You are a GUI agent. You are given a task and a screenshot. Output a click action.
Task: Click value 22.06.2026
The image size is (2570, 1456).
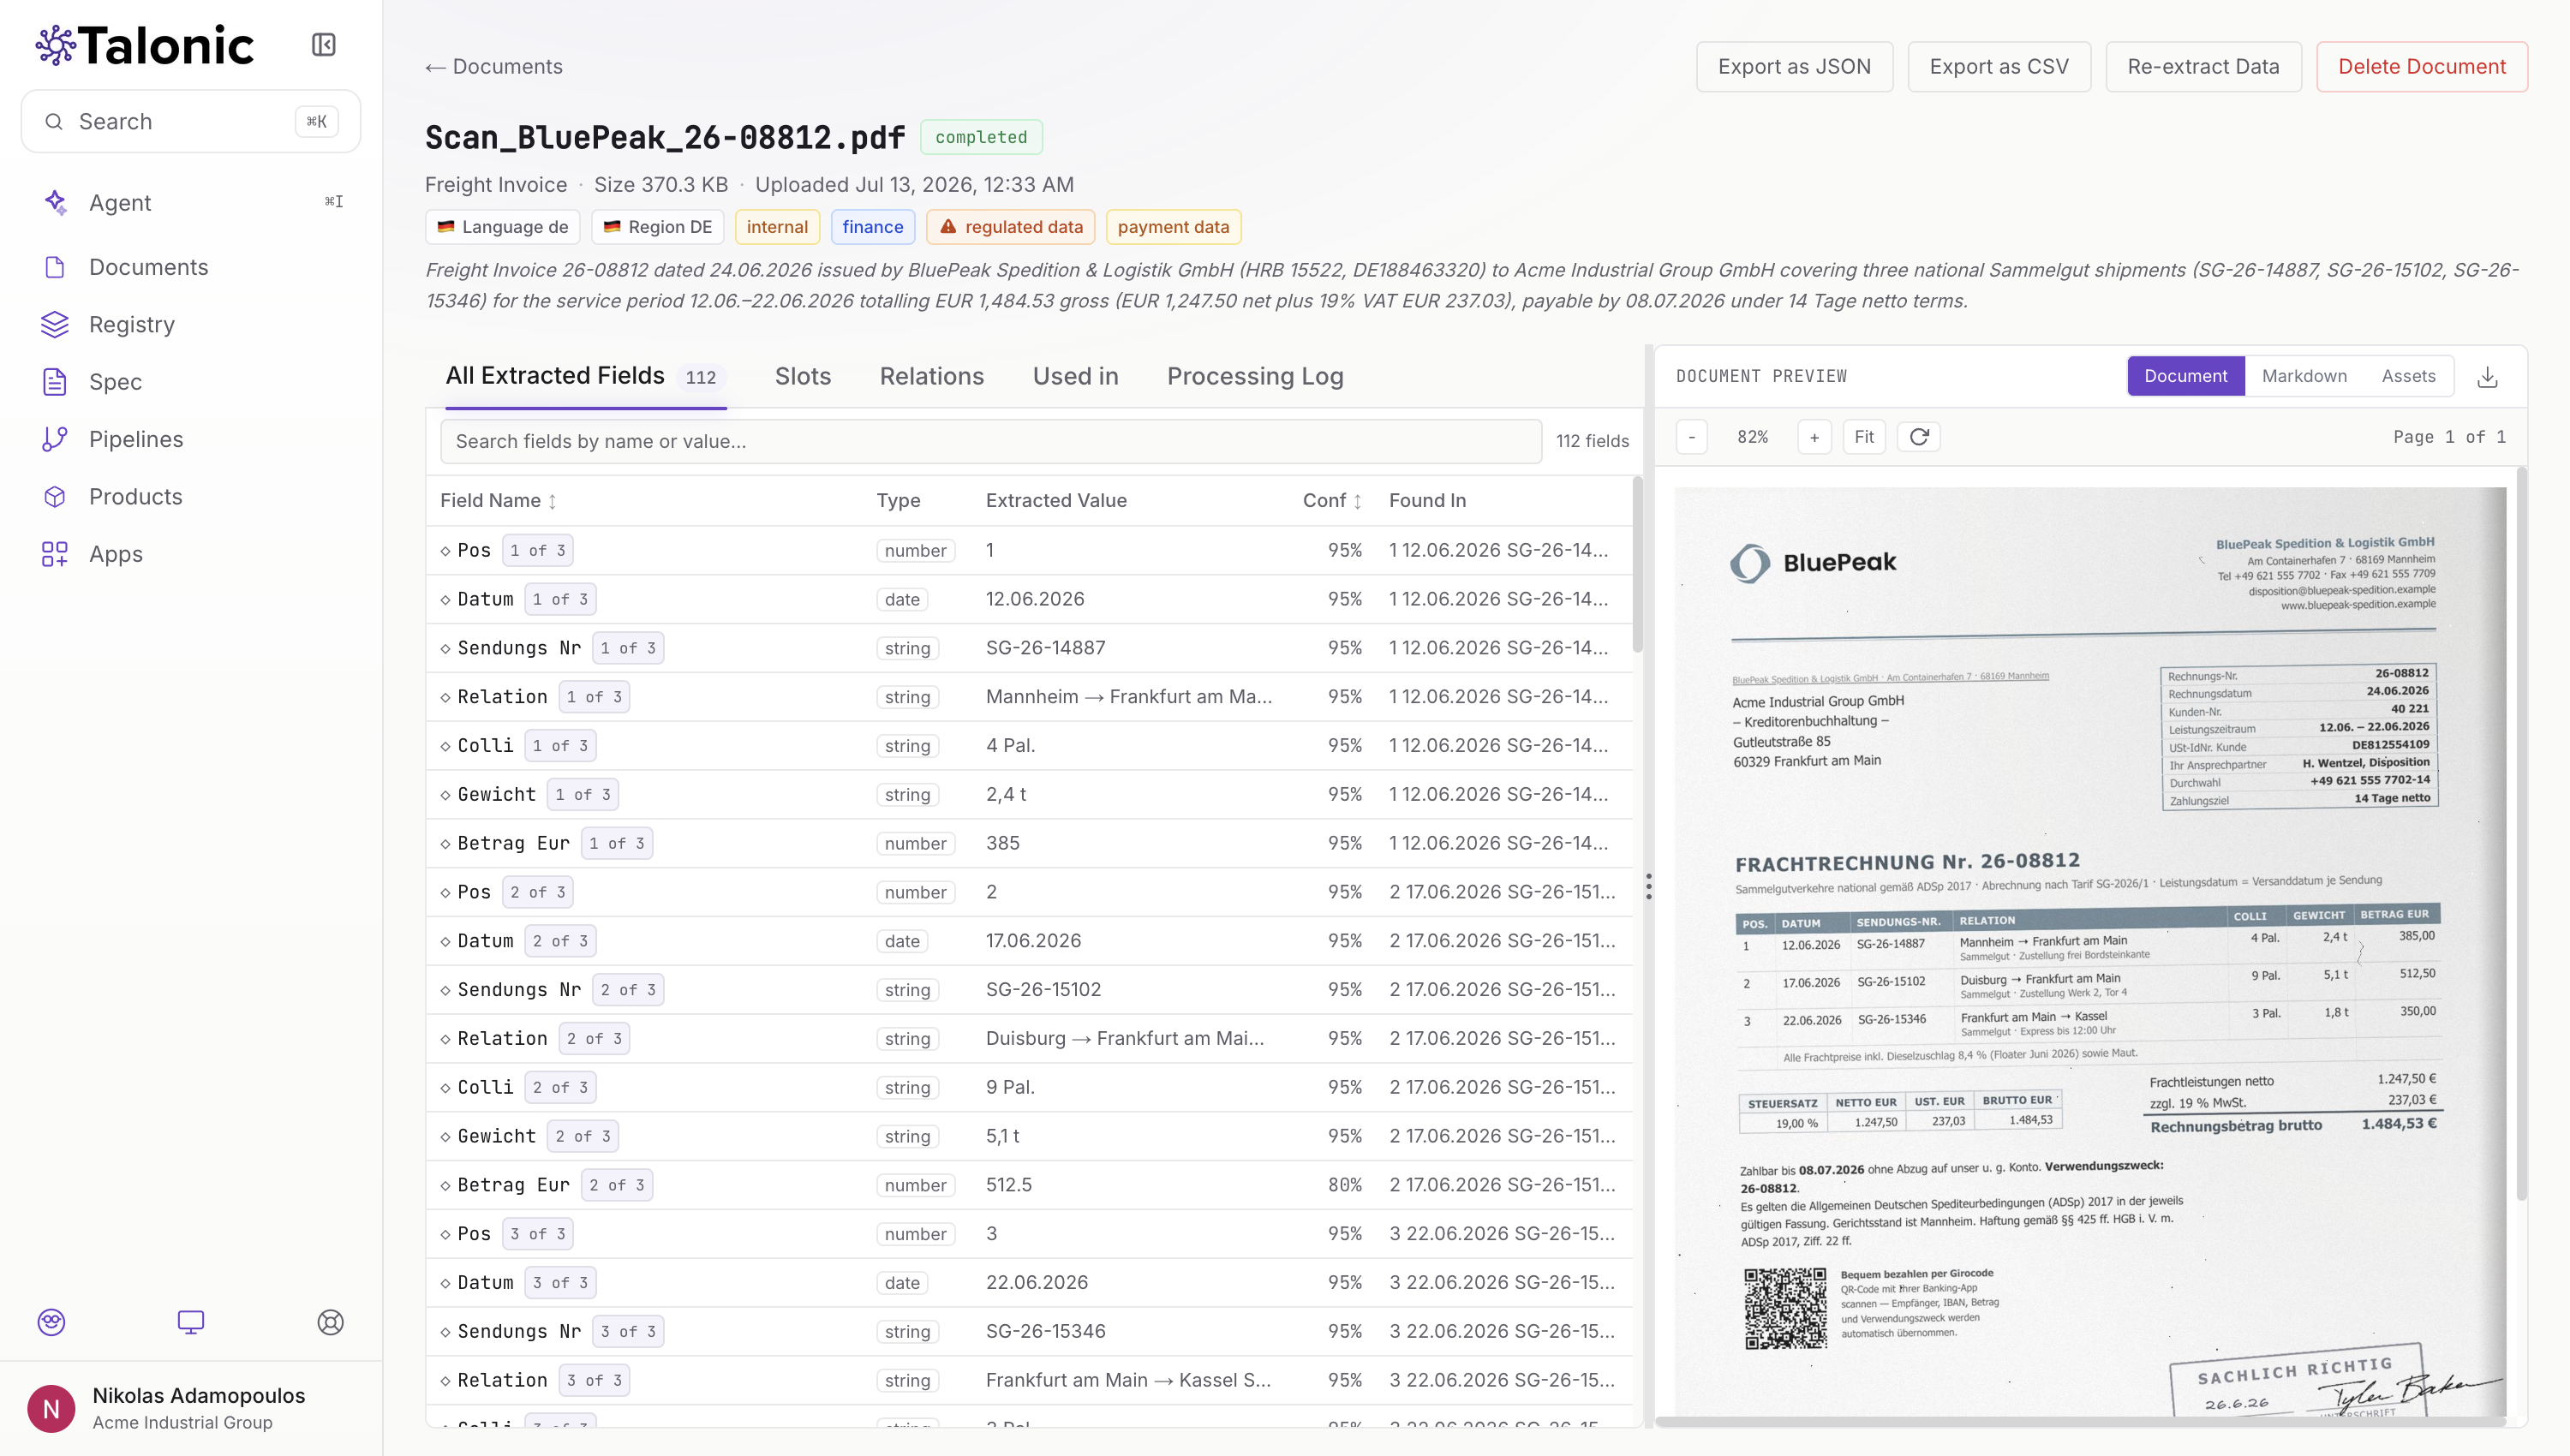click(1036, 1283)
